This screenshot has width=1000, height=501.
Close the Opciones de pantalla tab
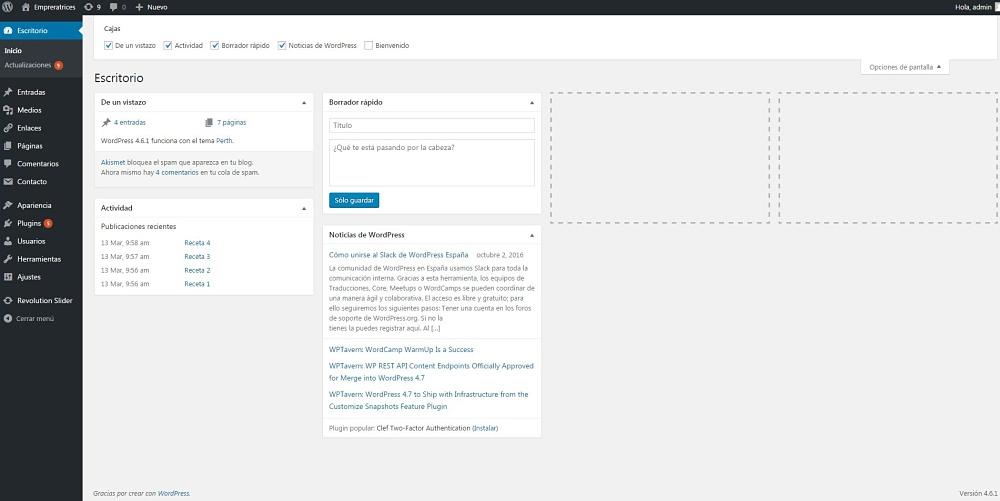click(x=905, y=67)
